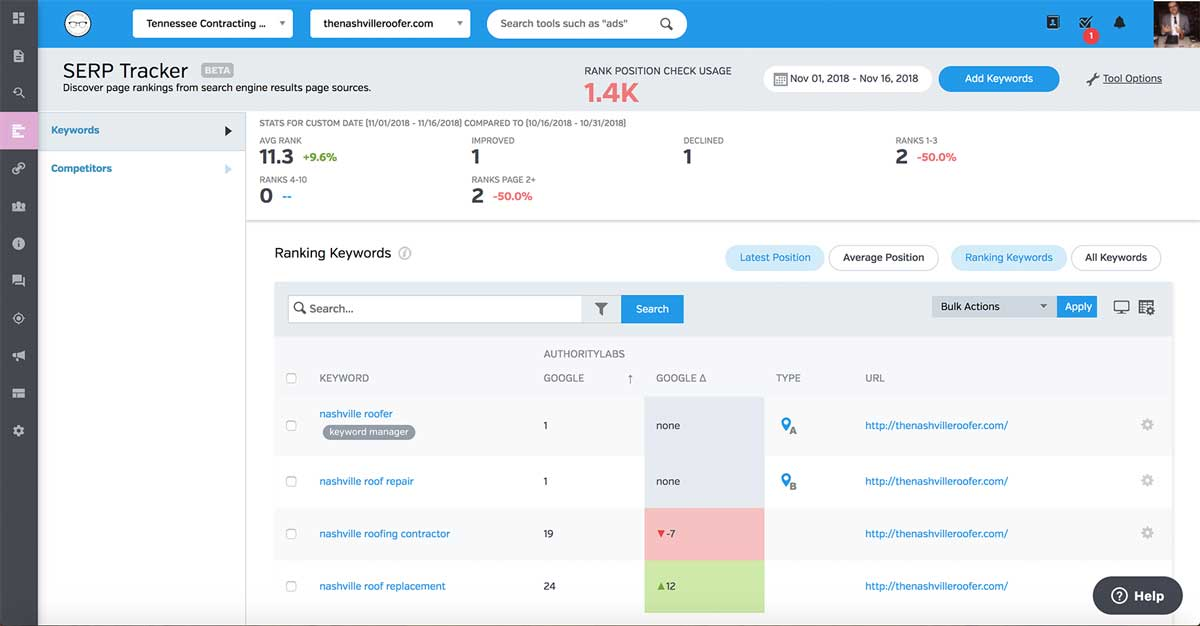Open the nashville roof repair keyword link
This screenshot has height=626, width=1200.
pyautogui.click(x=366, y=481)
